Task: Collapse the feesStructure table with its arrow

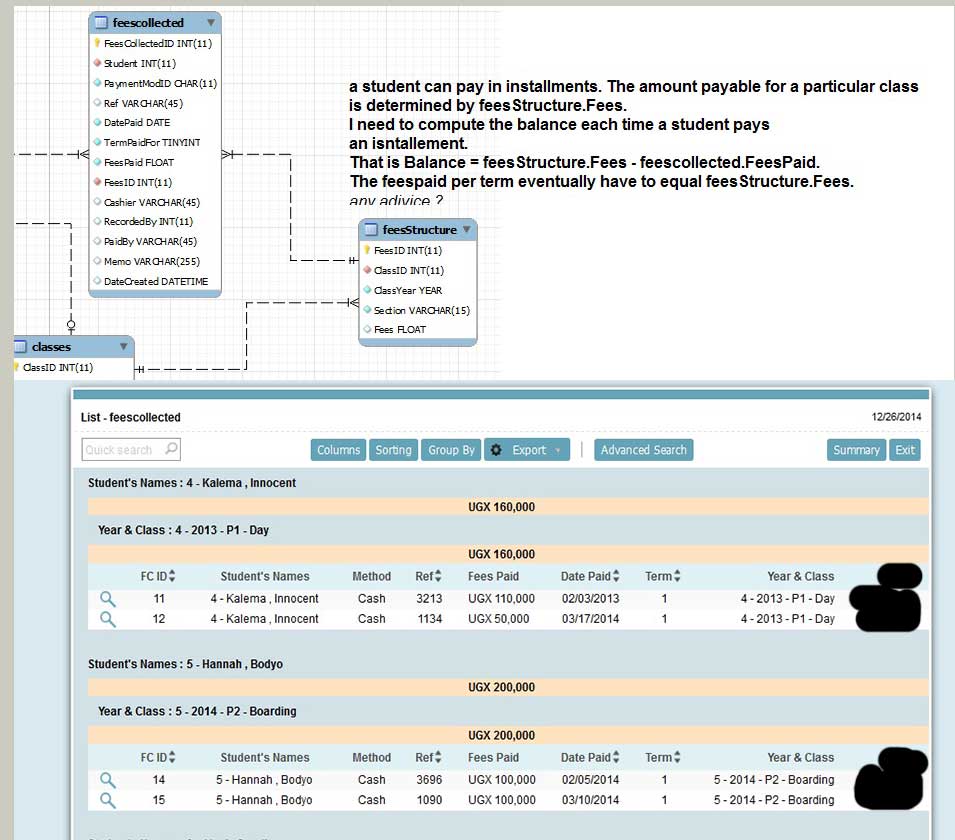Action: (x=466, y=230)
